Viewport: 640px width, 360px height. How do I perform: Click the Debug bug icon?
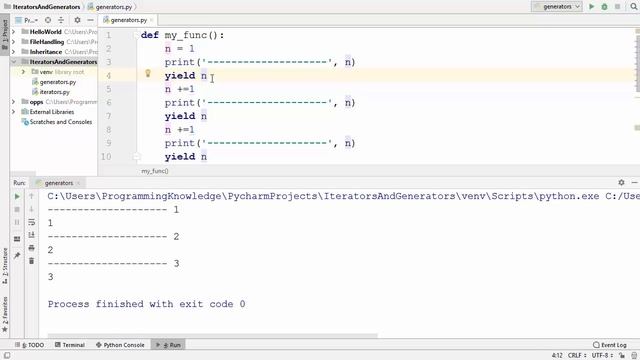point(604,7)
